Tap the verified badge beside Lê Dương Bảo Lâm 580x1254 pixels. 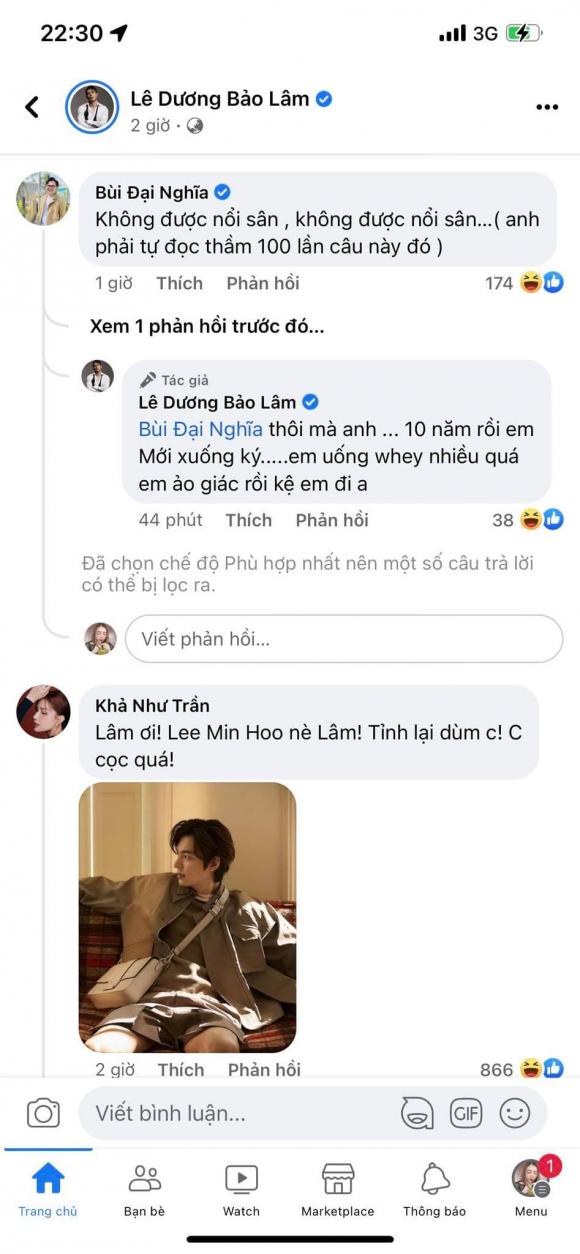coord(323,98)
